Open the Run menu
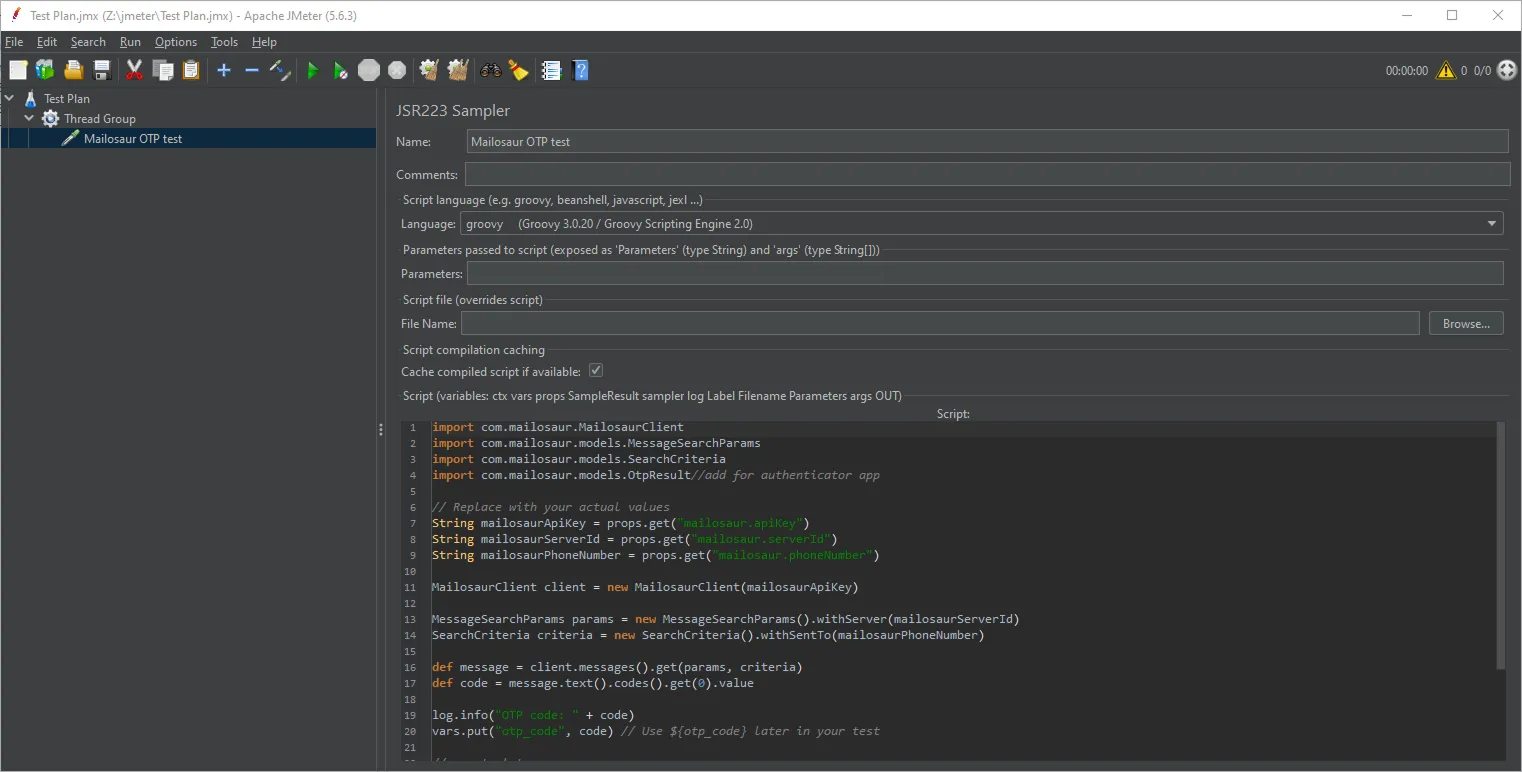Screen dimensions: 1522x772 pyautogui.click(x=130, y=42)
